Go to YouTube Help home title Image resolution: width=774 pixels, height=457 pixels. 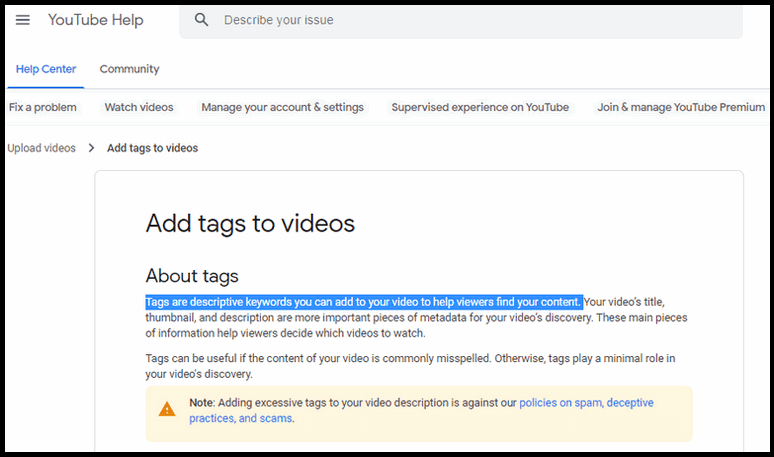pyautogui.click(x=96, y=20)
